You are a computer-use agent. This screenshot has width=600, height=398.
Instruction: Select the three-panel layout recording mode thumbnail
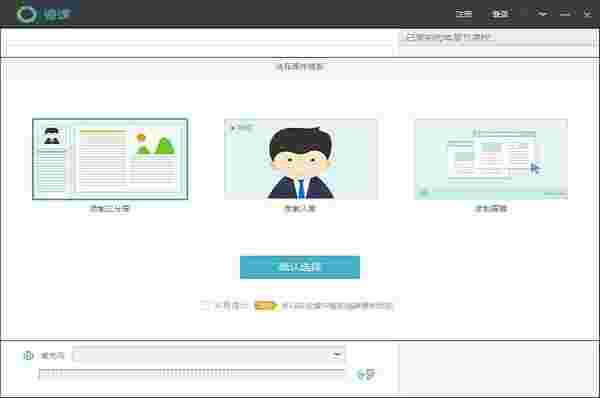(110, 159)
